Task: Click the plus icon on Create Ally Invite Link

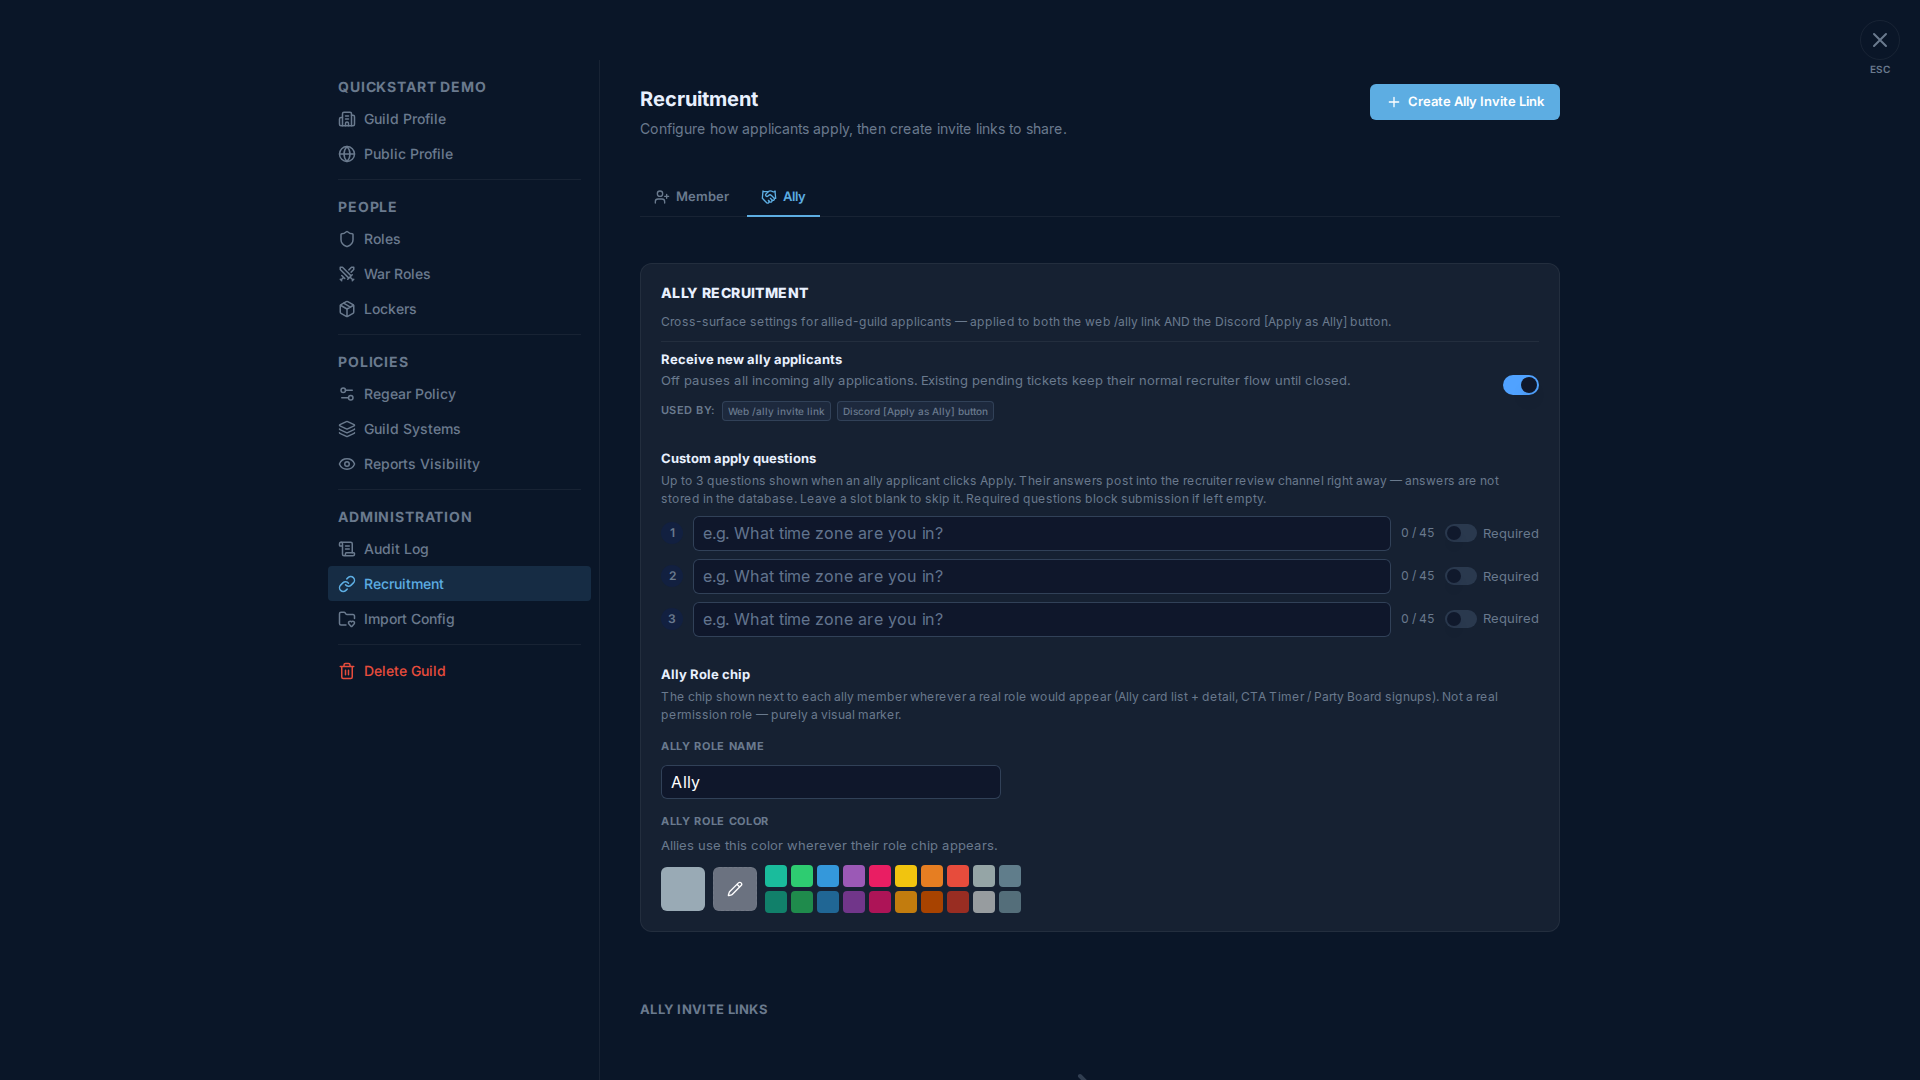Action: [x=1393, y=102]
